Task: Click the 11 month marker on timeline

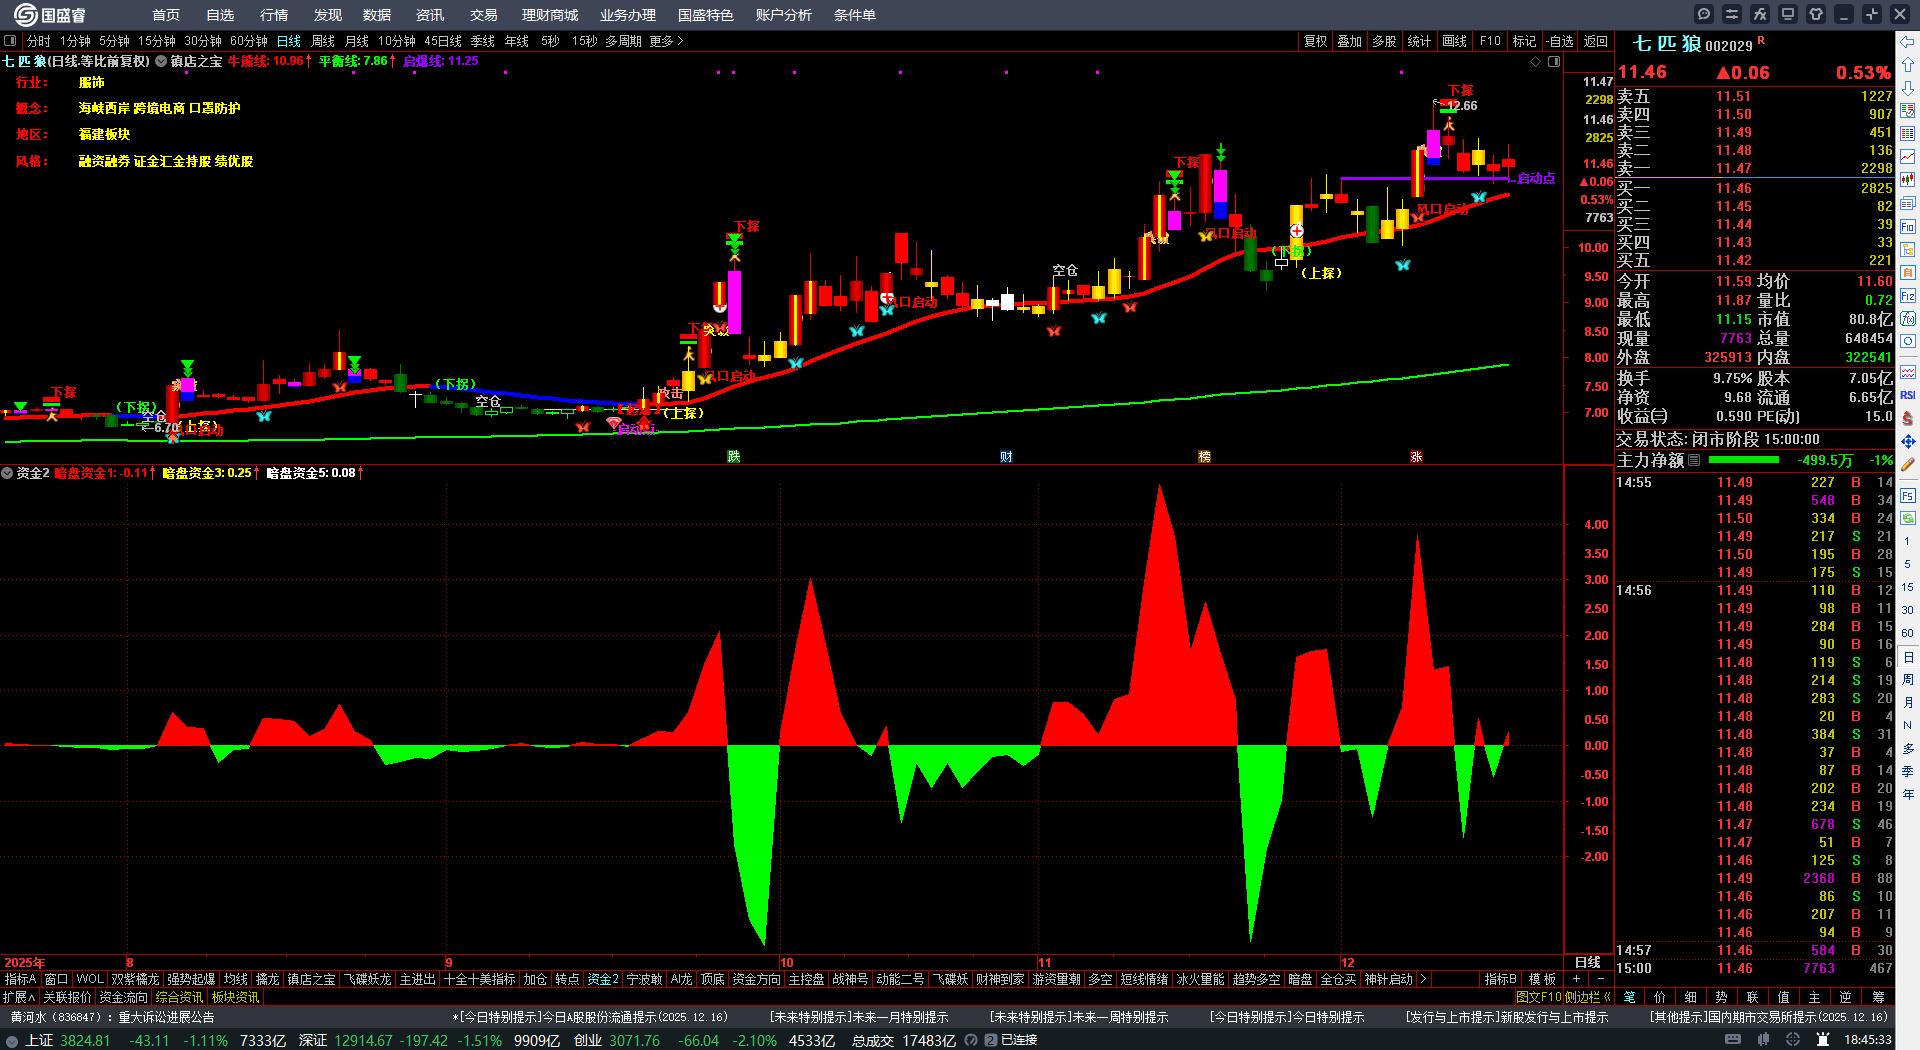Action: click(1044, 963)
